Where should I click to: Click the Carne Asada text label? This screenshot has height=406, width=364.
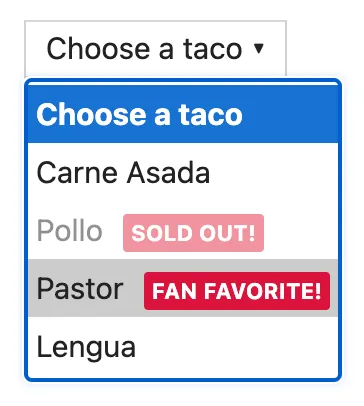pos(123,172)
